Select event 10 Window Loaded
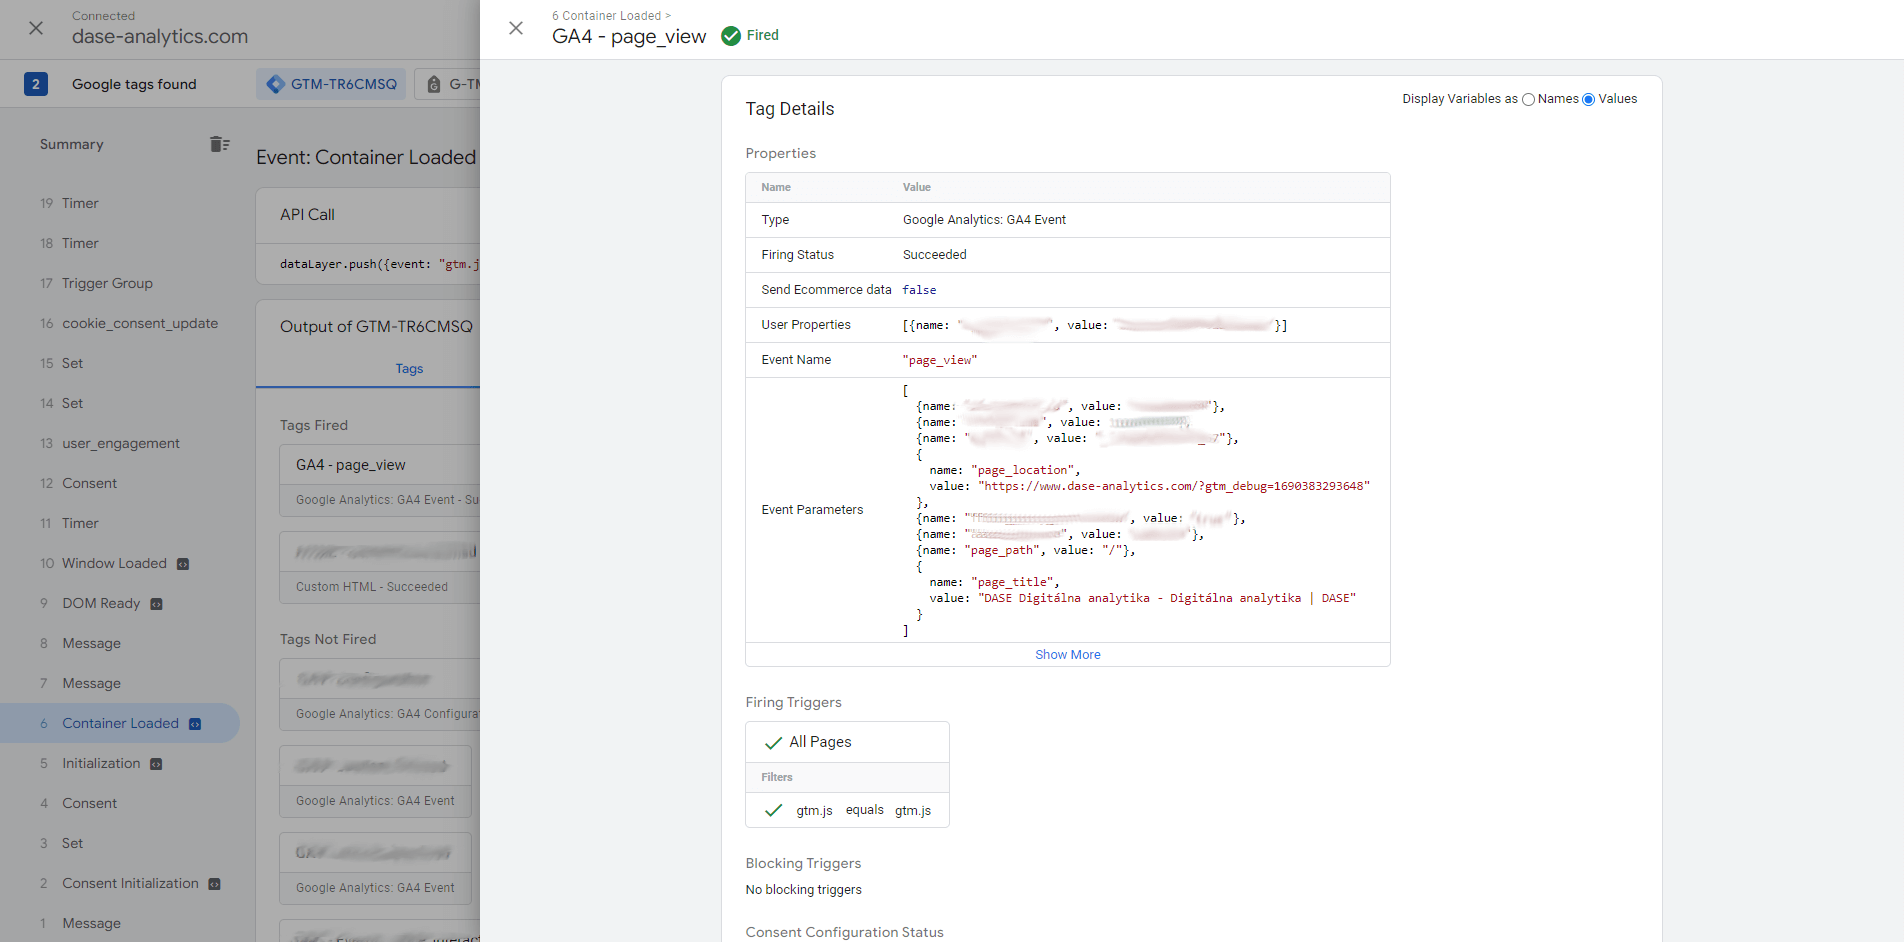The image size is (1904, 942). point(120,563)
